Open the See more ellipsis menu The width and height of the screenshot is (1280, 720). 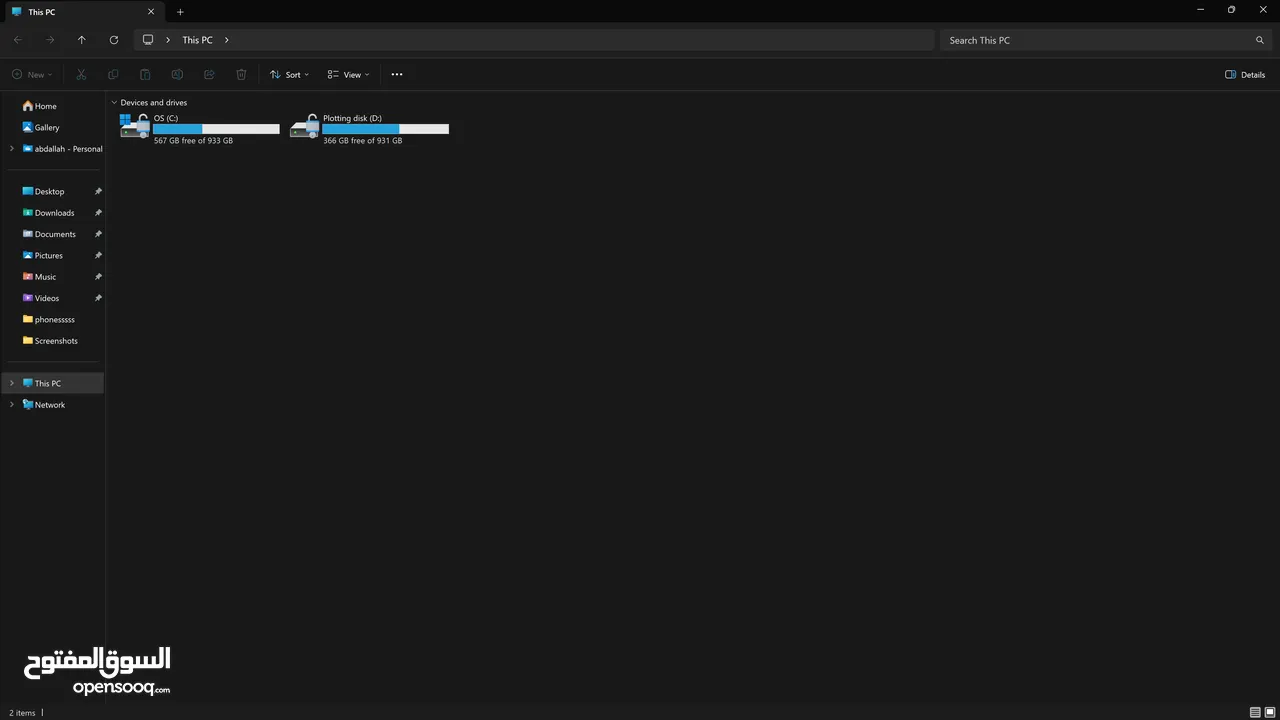(397, 74)
